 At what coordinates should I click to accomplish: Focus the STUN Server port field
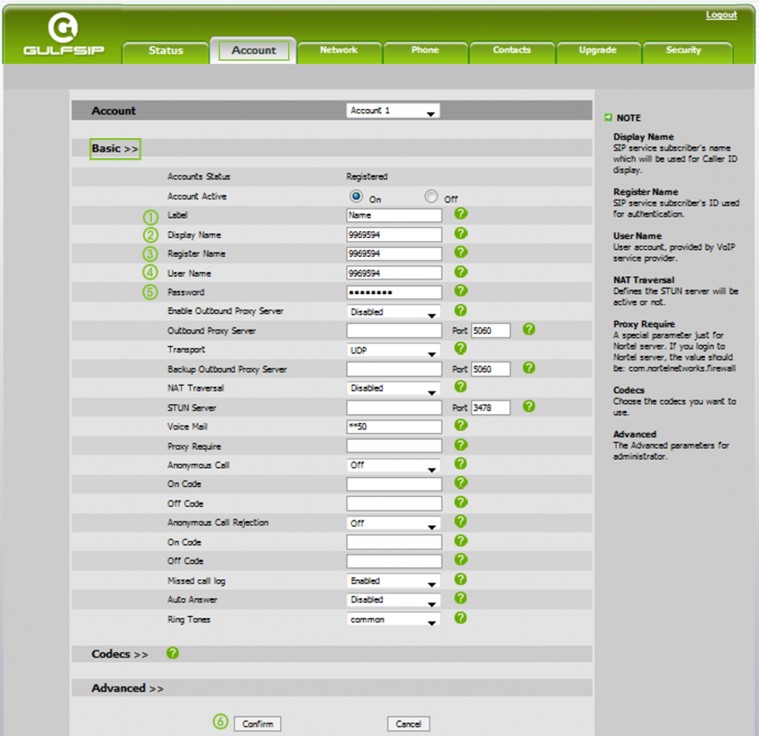[490, 408]
